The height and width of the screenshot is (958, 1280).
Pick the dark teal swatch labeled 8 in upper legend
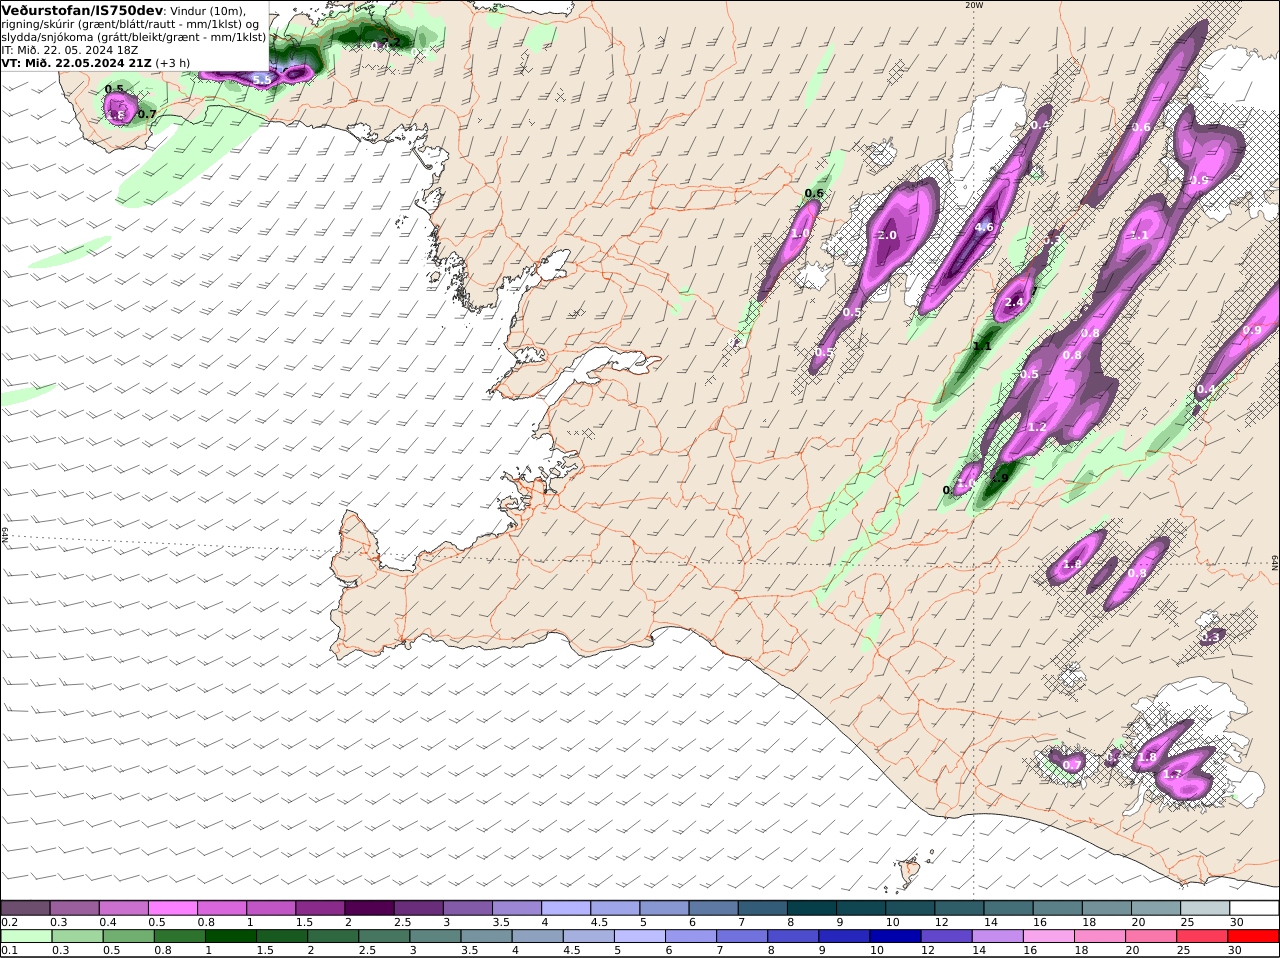(812, 908)
